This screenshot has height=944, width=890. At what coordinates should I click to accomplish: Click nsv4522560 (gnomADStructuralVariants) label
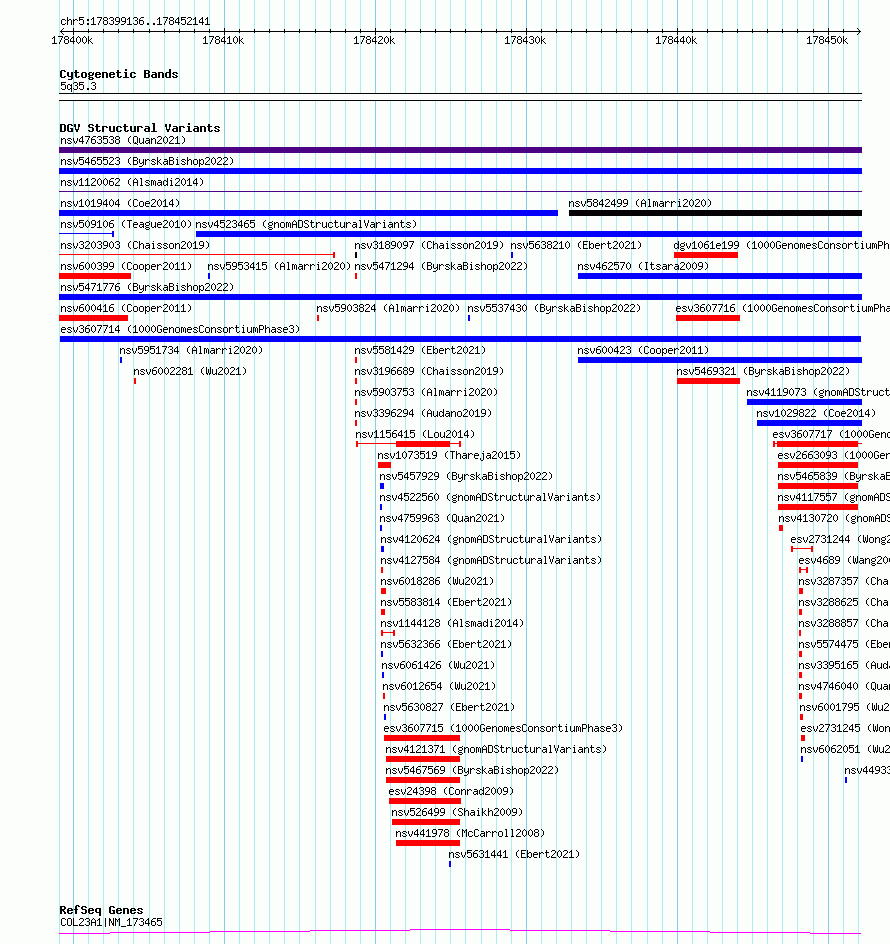coord(490,497)
